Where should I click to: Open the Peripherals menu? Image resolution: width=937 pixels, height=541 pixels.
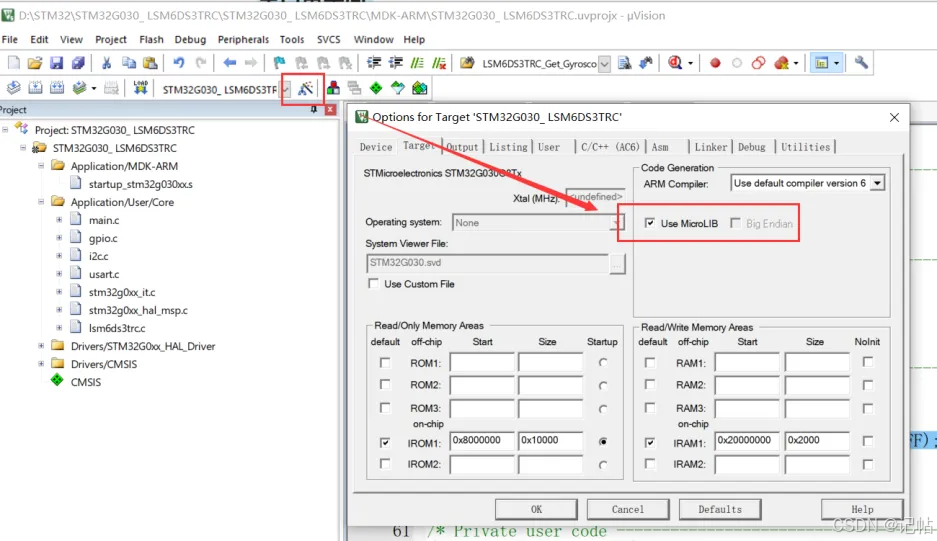click(242, 39)
